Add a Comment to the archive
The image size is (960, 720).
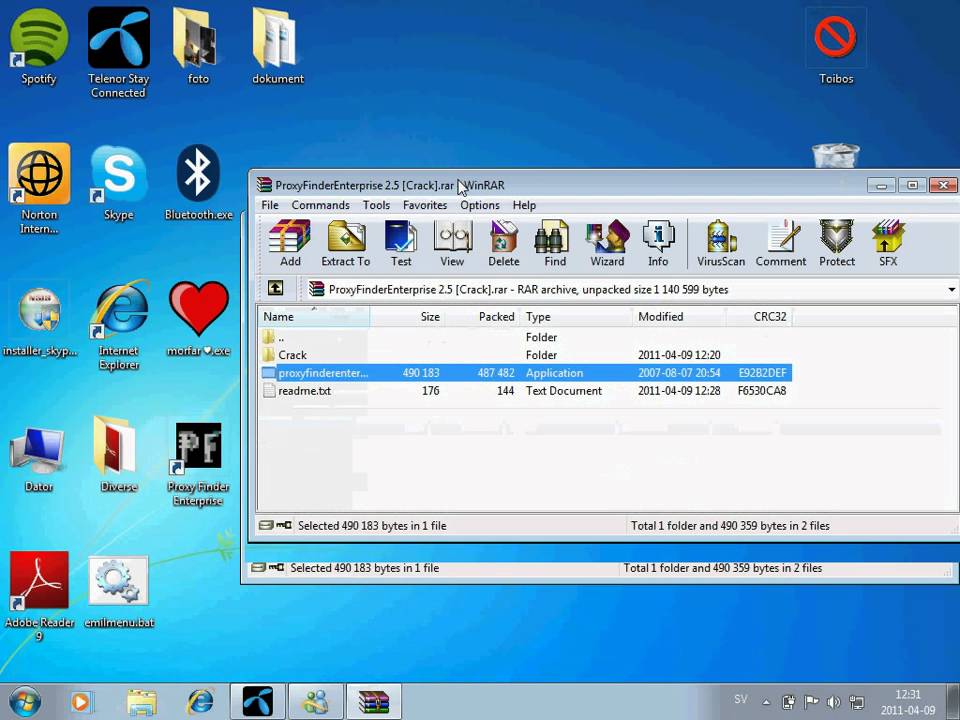[781, 244]
